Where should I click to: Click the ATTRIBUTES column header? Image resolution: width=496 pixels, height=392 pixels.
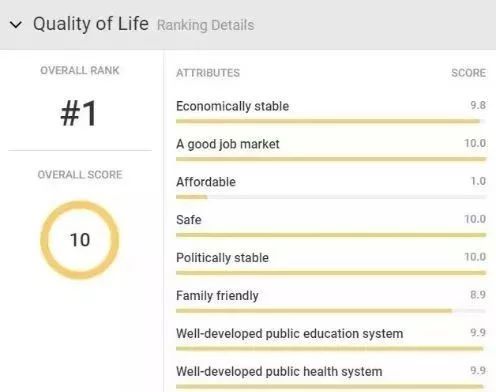coord(208,73)
